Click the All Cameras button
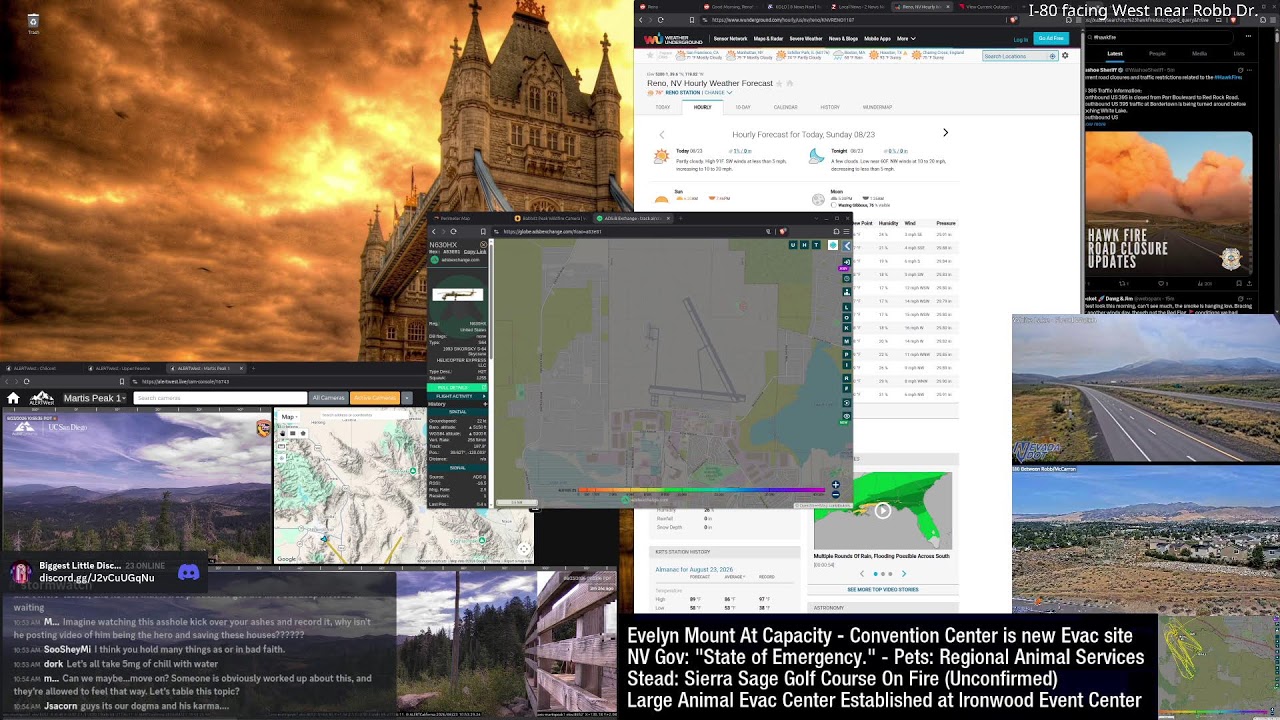 tap(328, 398)
